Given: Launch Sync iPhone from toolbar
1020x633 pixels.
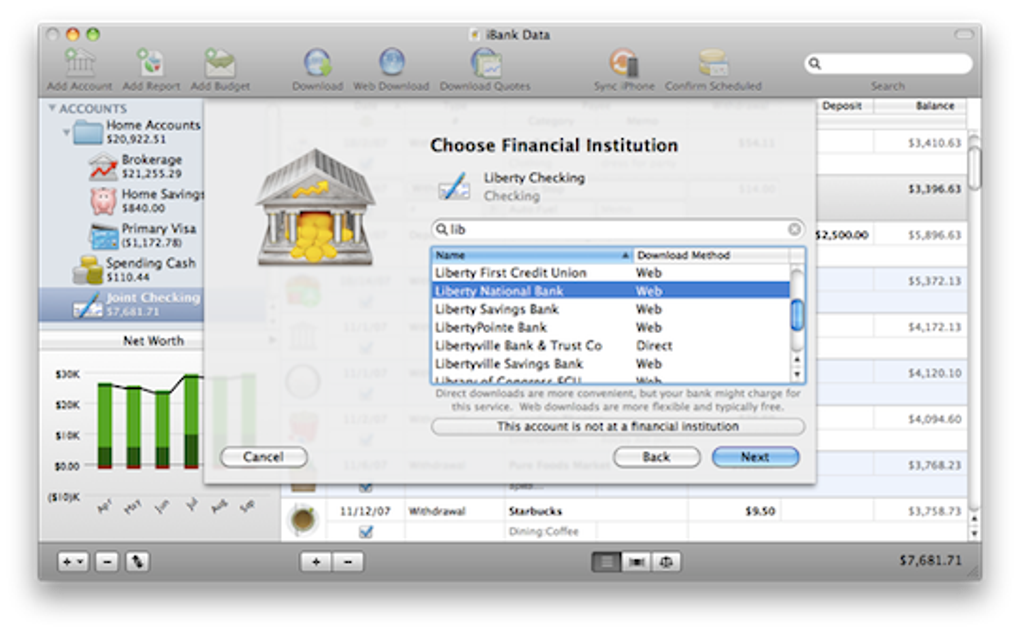Looking at the screenshot, I should [x=624, y=63].
